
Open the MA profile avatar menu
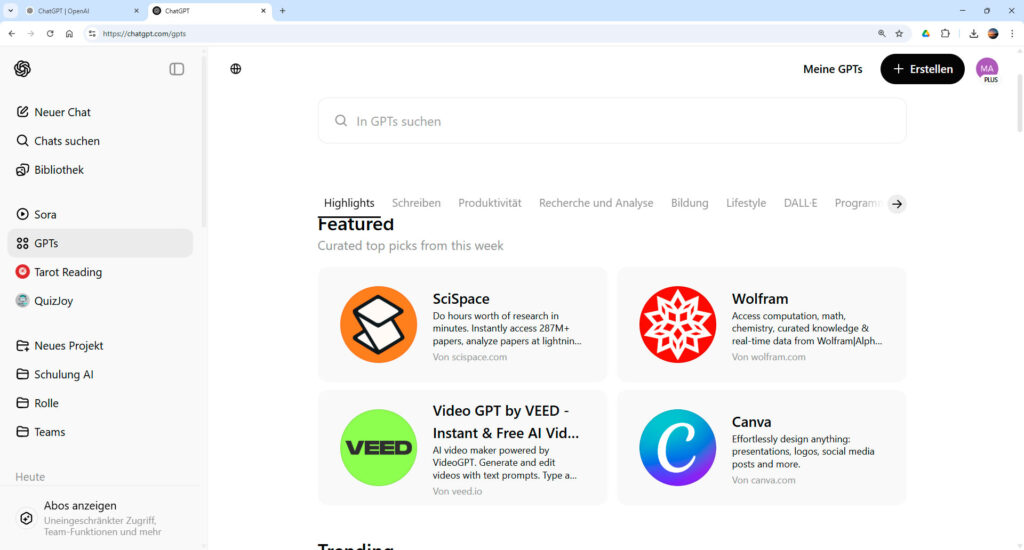[987, 69]
